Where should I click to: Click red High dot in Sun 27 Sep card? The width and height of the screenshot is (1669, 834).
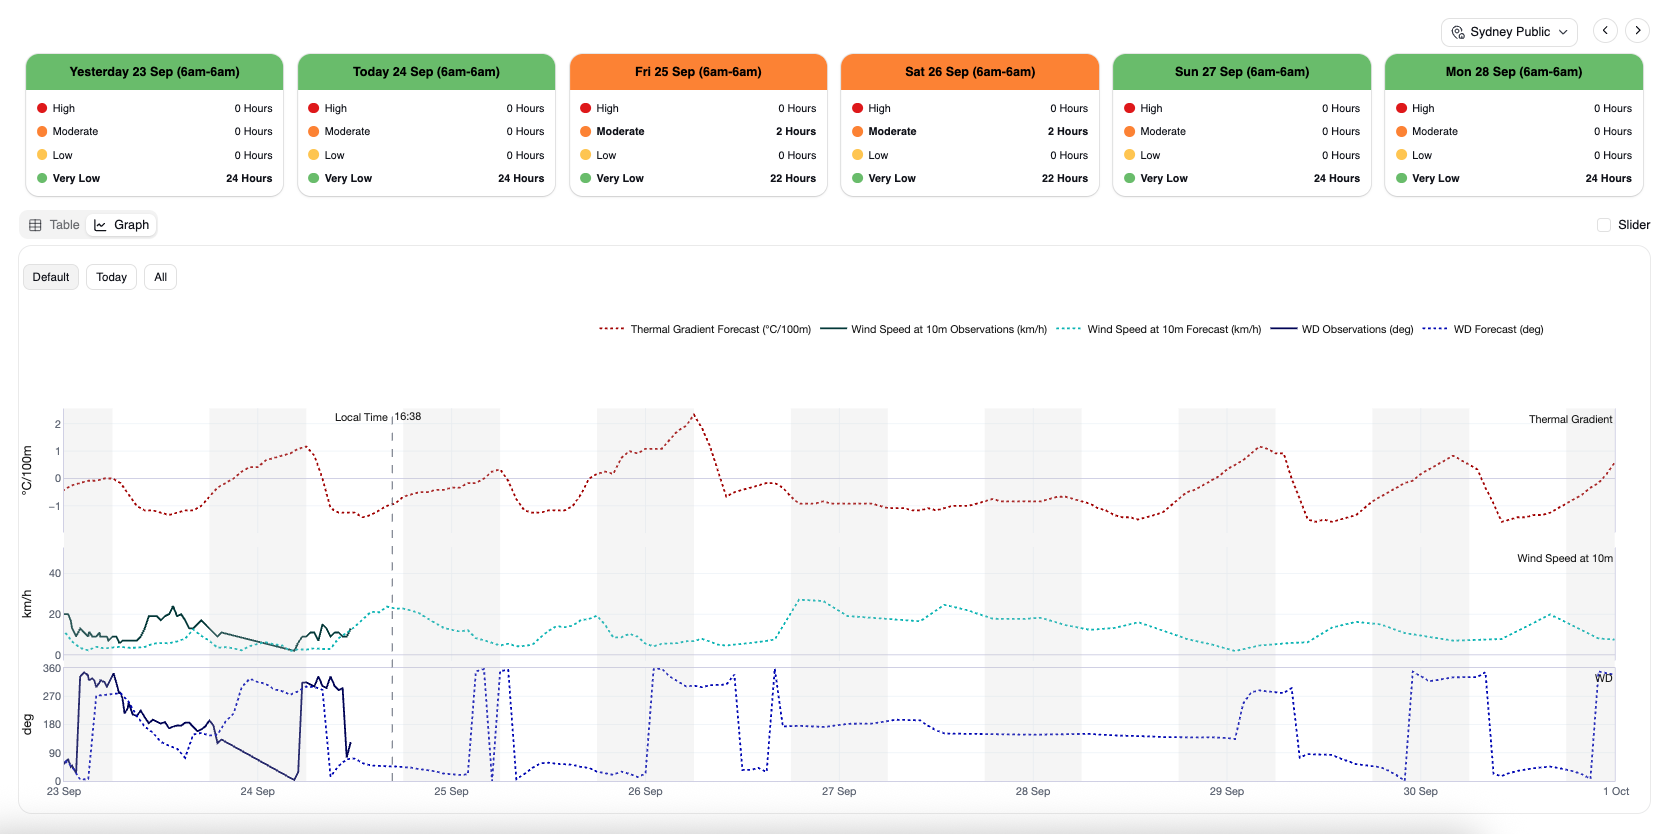pos(1130,108)
